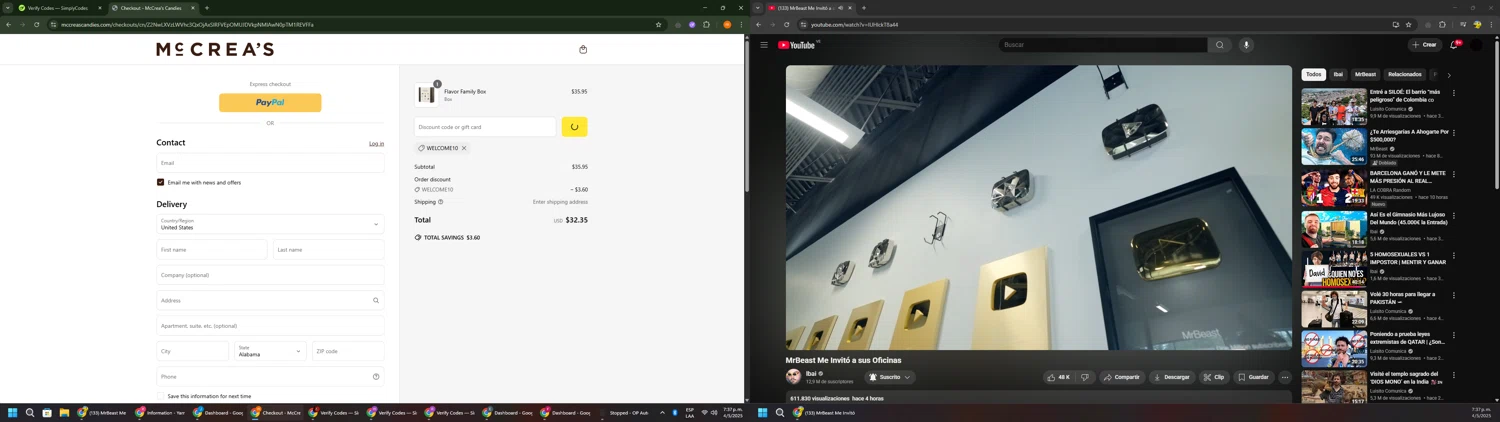Select the Relacionados filter chip
The width and height of the screenshot is (1500, 422).
coord(1405,74)
